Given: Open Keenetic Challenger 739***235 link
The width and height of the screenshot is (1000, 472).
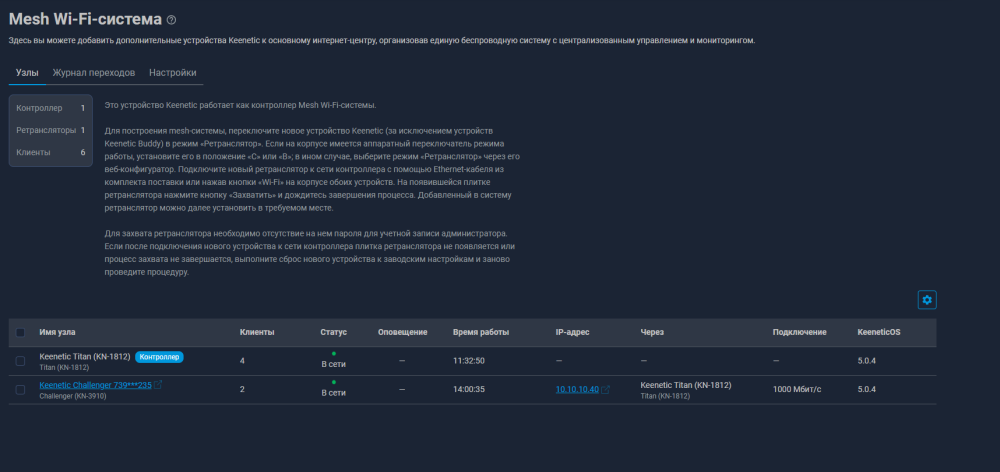Looking at the screenshot, I should point(95,385).
